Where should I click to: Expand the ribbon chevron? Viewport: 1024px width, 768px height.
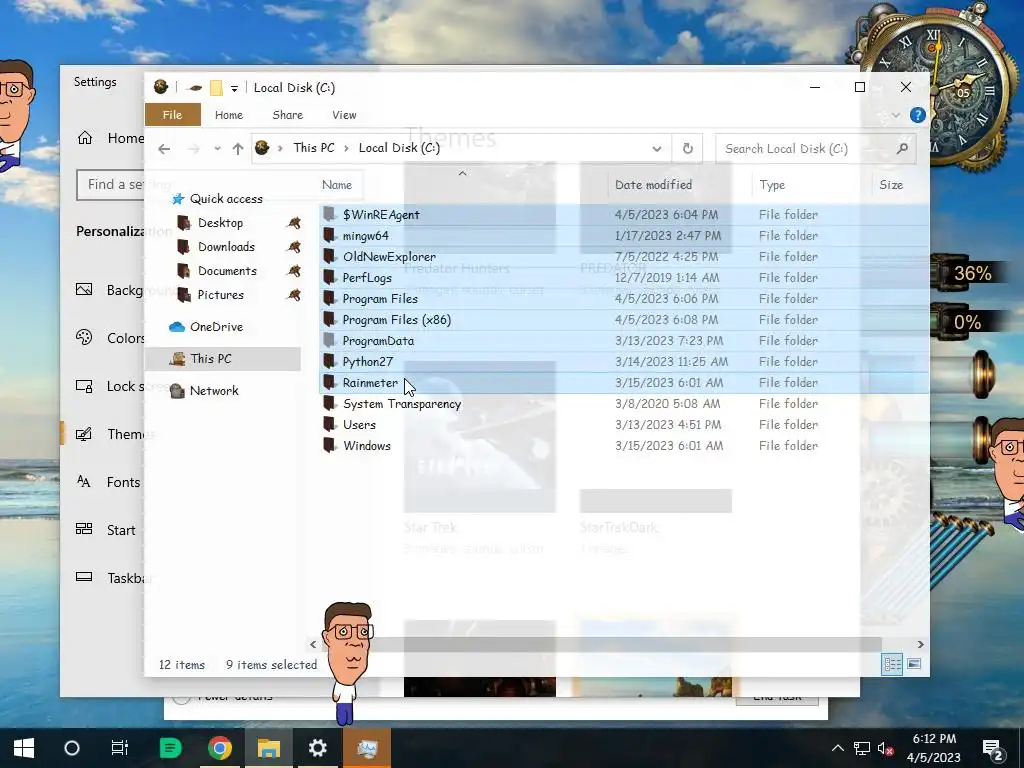(x=895, y=116)
